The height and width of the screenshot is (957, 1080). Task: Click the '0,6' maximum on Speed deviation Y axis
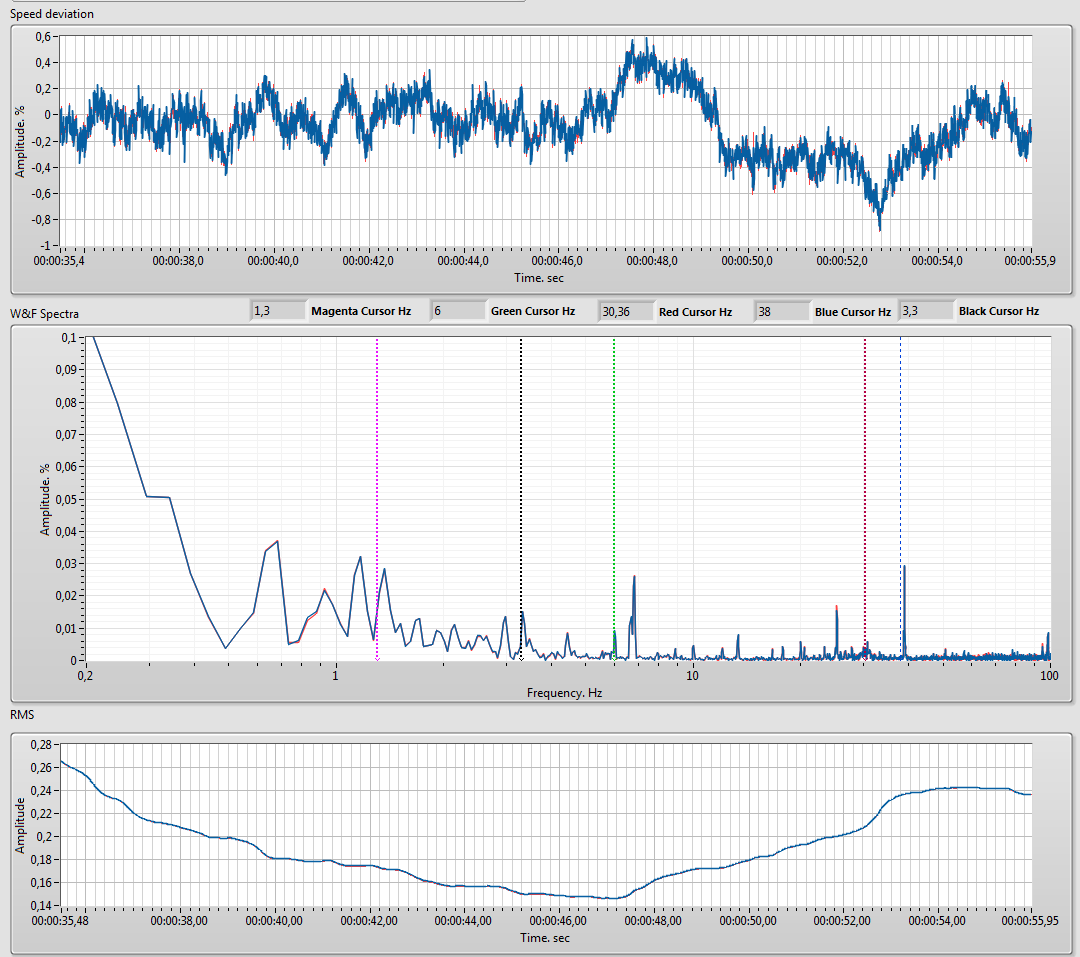(43, 37)
